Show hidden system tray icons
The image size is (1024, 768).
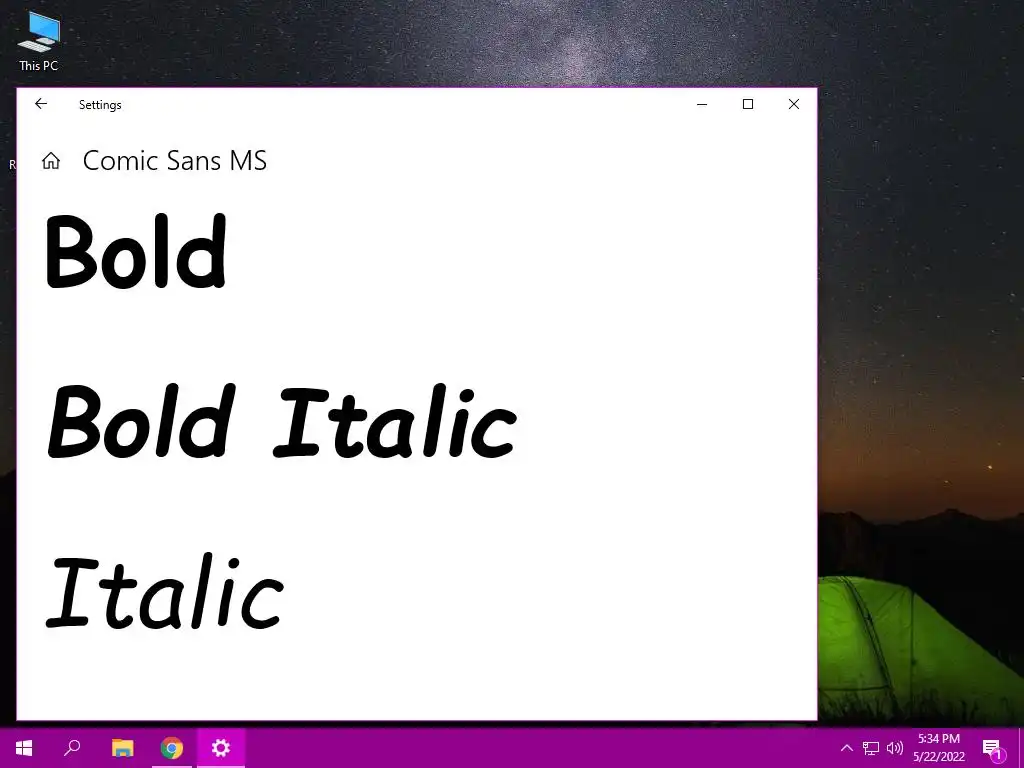(846, 748)
